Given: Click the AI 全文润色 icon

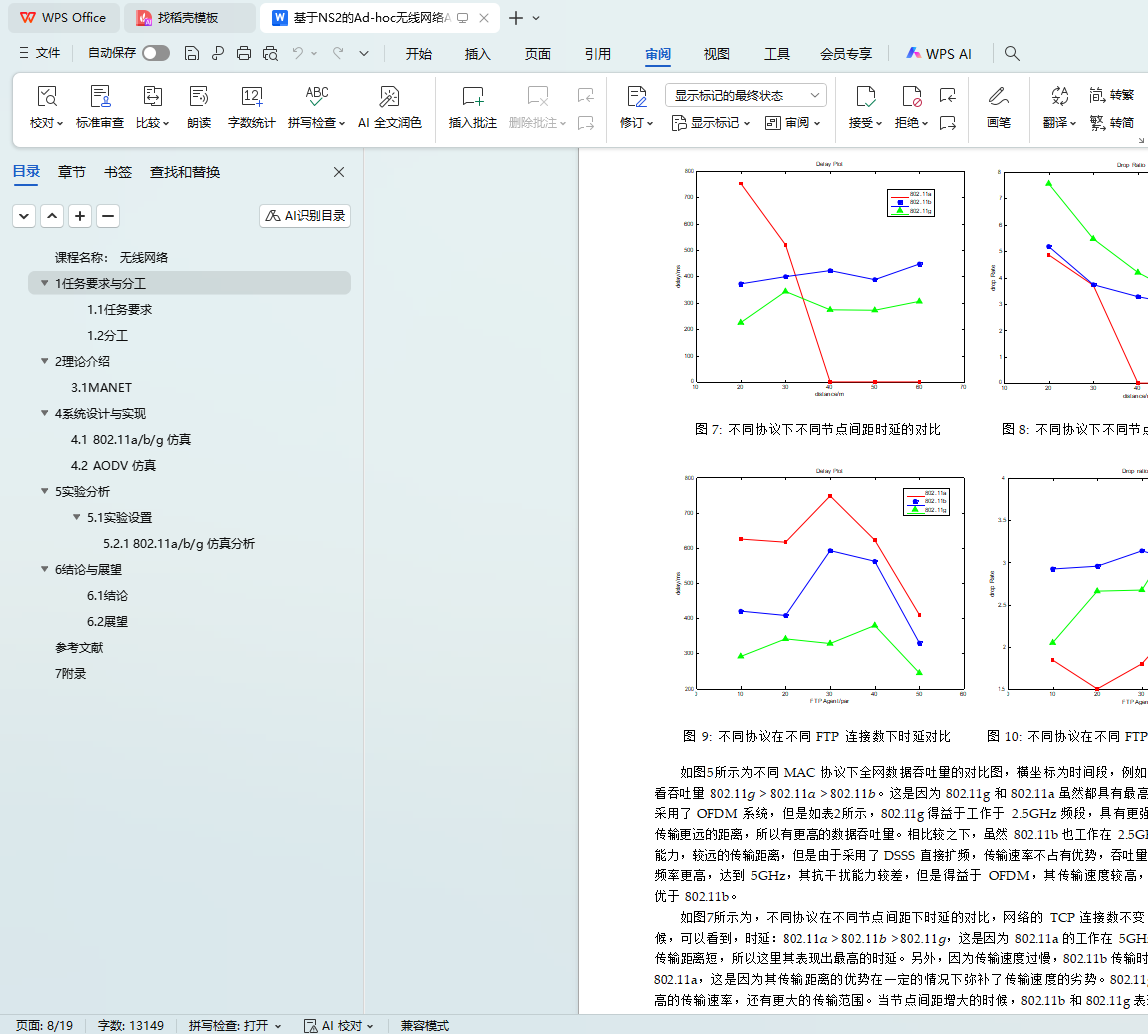Looking at the screenshot, I should [x=389, y=97].
